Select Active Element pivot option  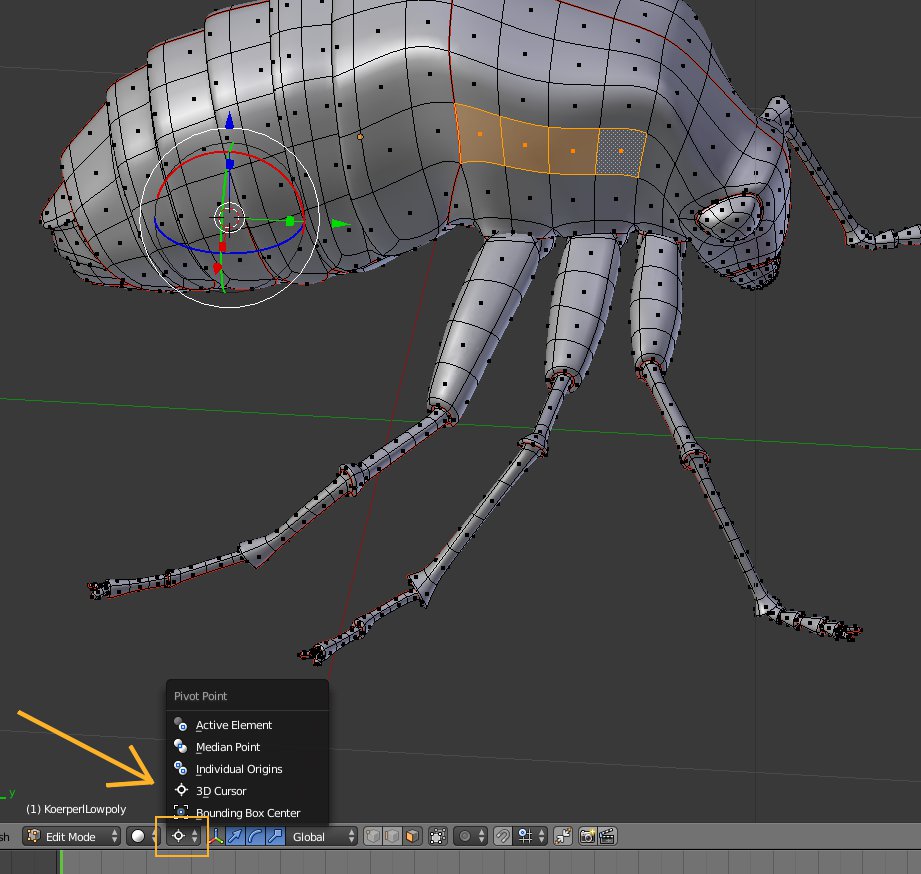pyautogui.click(x=233, y=725)
